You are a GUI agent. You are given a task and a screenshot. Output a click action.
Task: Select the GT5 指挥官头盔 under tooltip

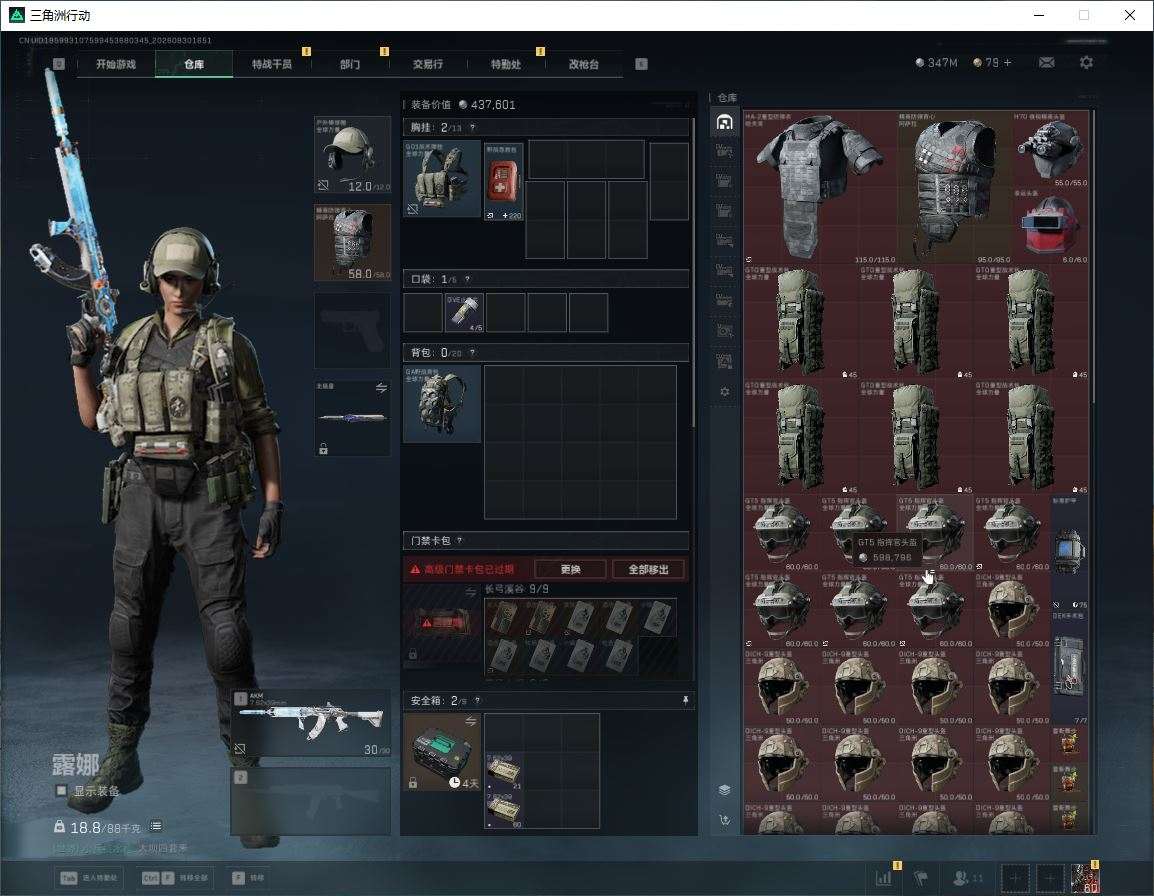(x=935, y=533)
